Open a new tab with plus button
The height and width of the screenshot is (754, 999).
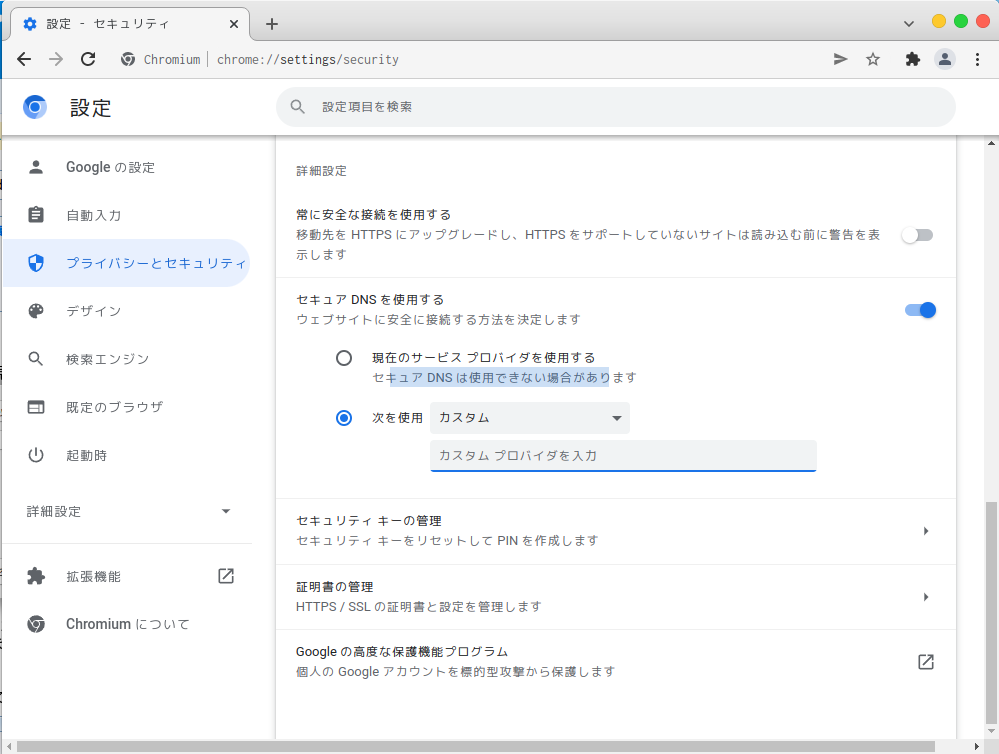click(x=272, y=24)
